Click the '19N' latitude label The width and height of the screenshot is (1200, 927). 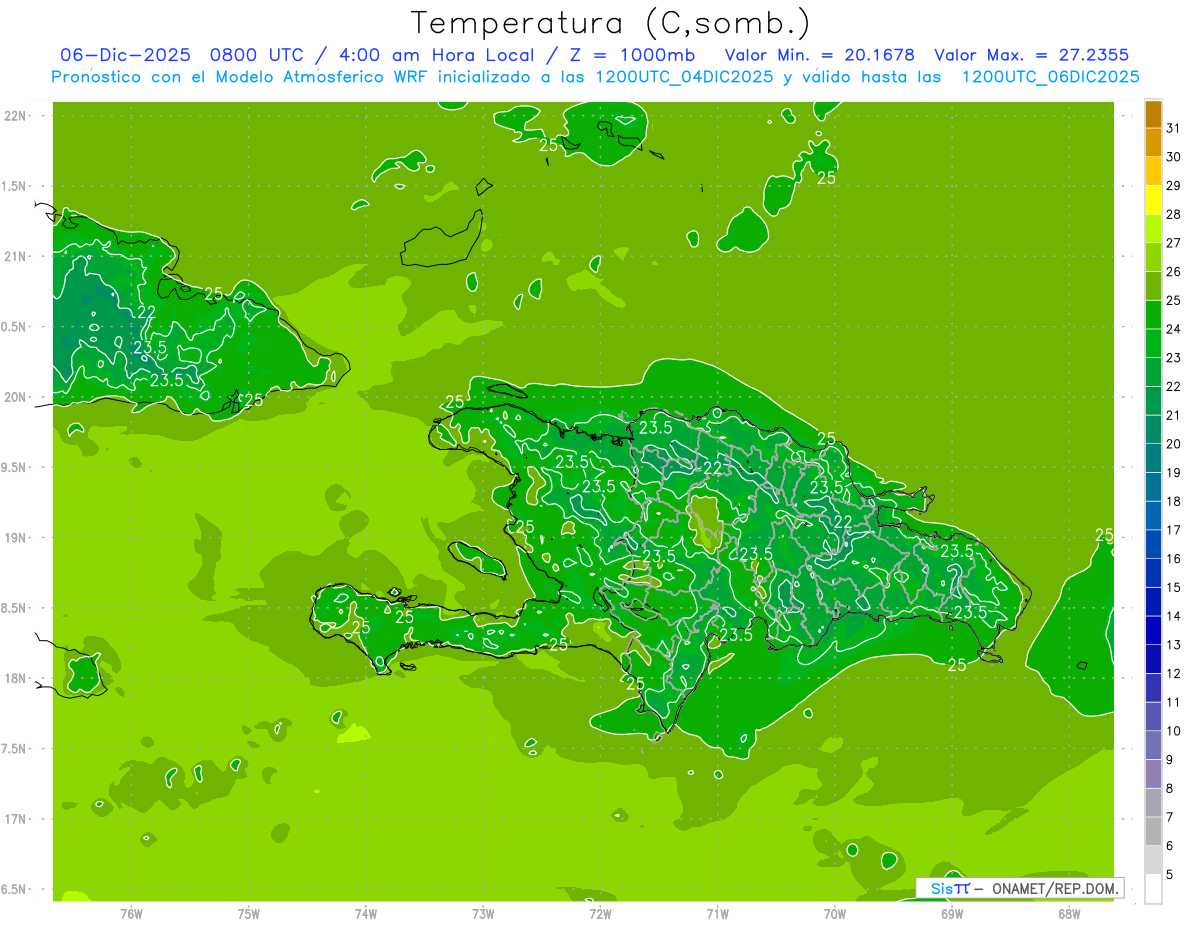pos(14,538)
